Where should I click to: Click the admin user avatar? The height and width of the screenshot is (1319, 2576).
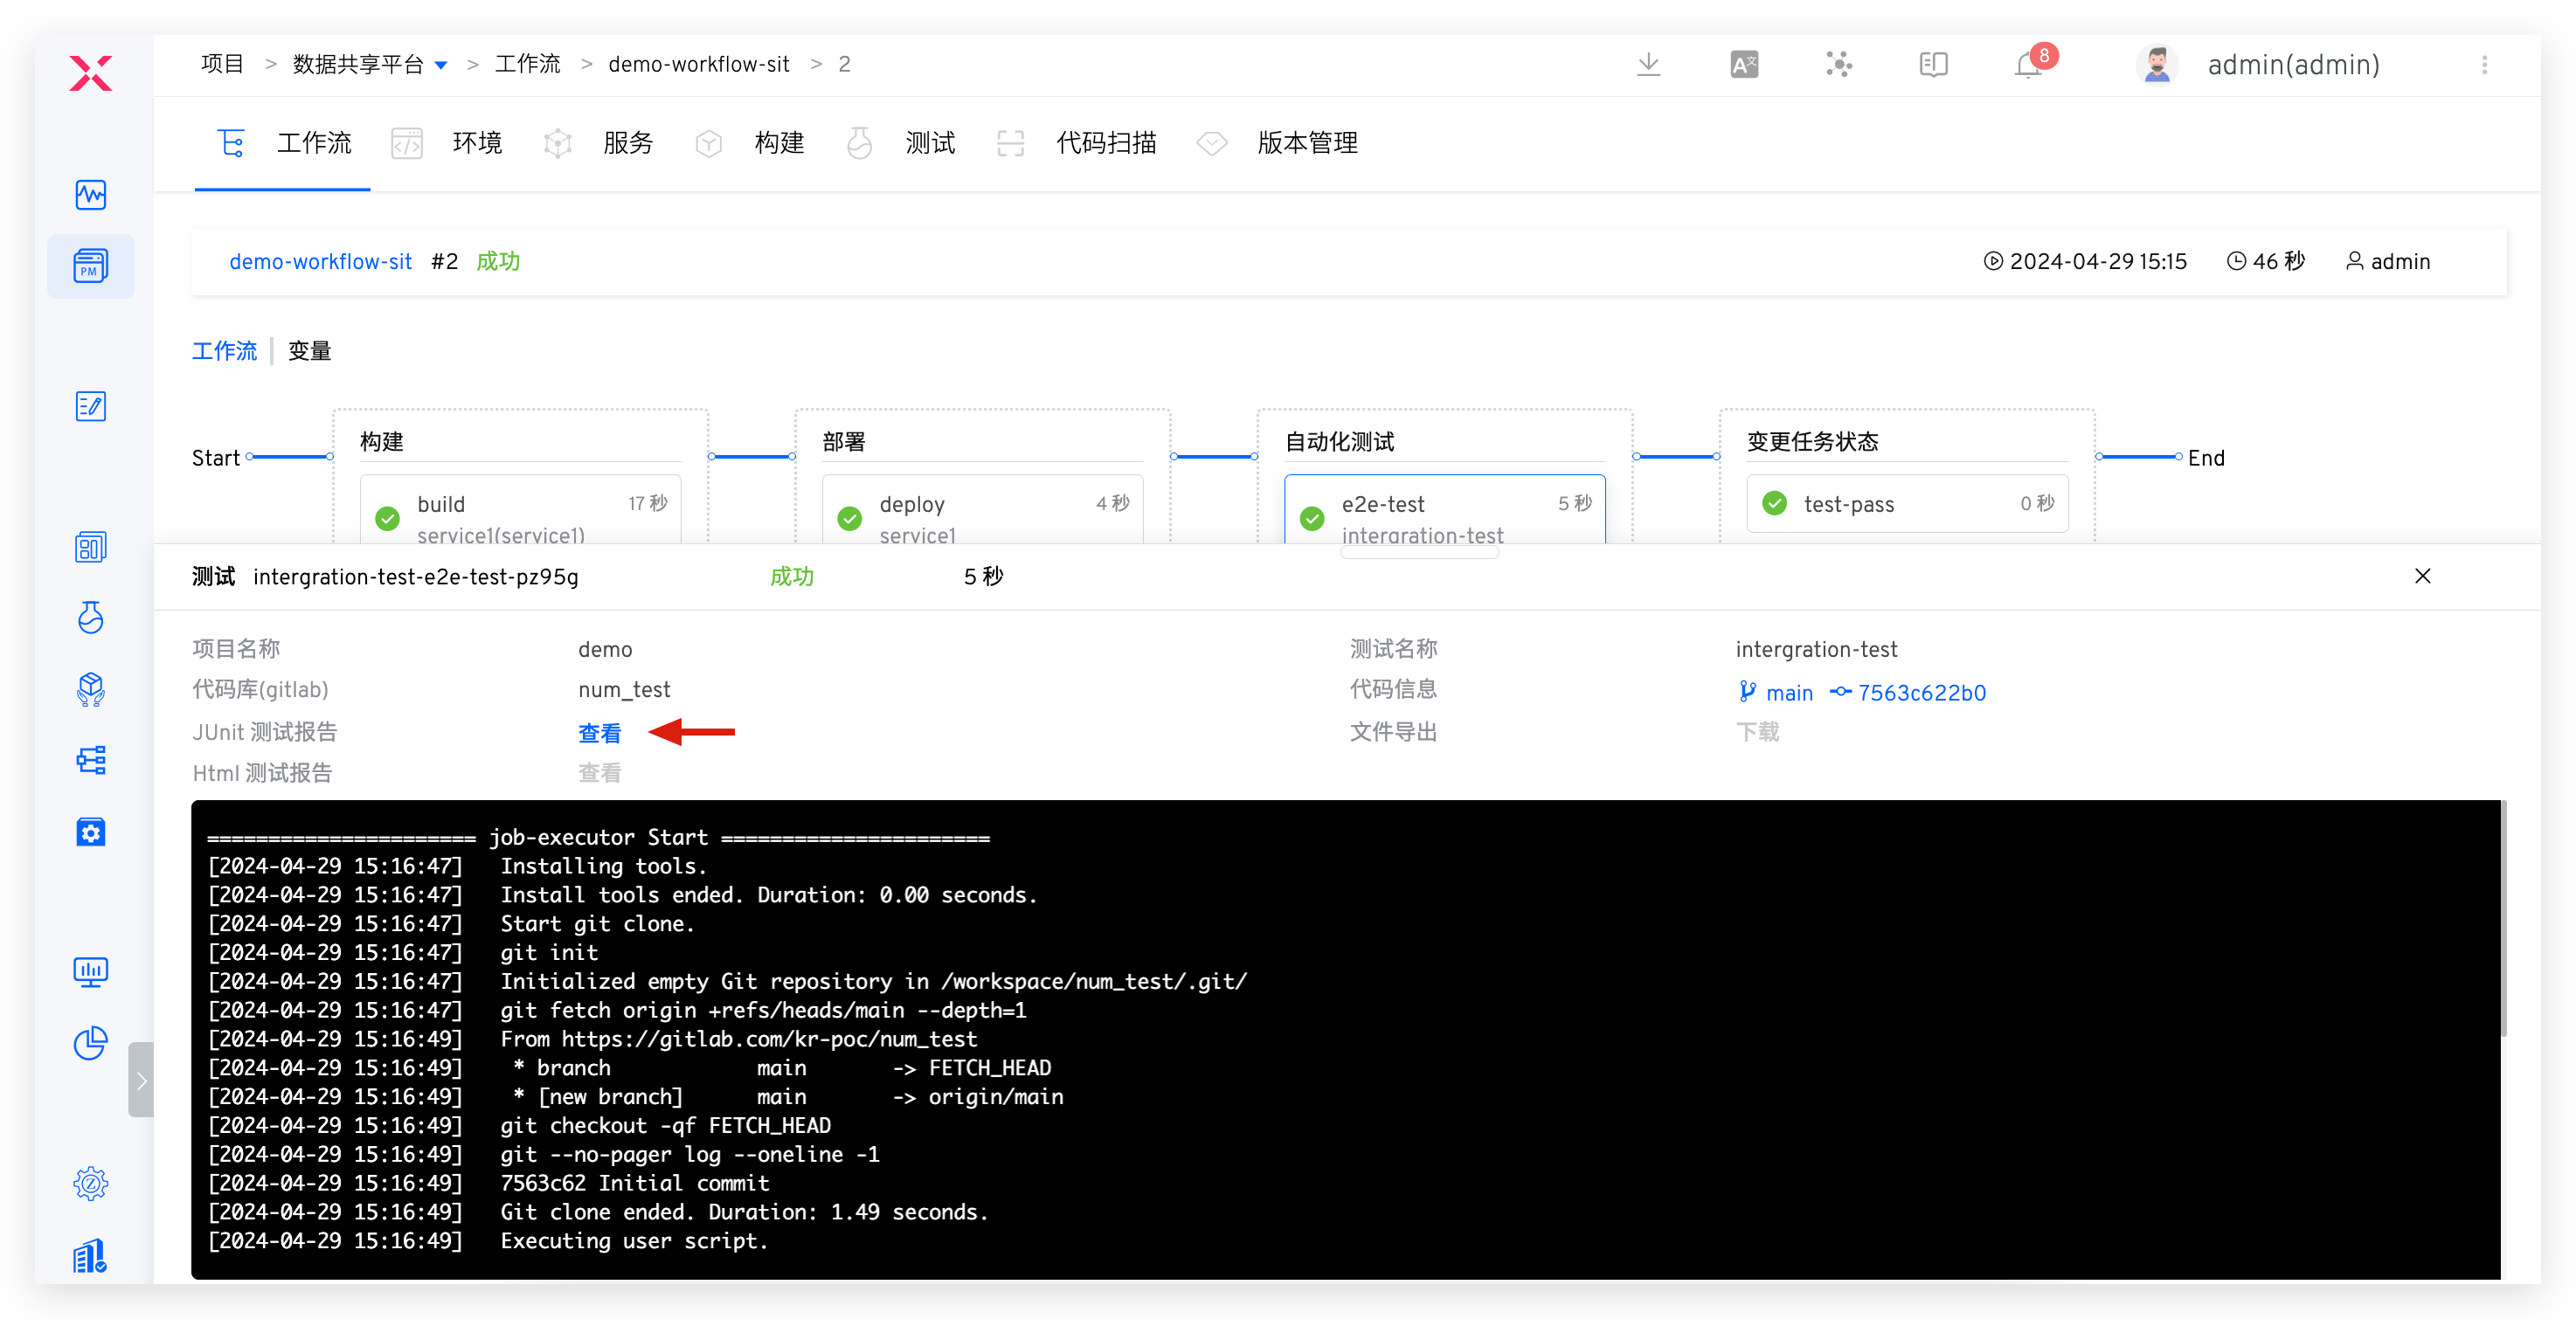pyautogui.click(x=2157, y=65)
